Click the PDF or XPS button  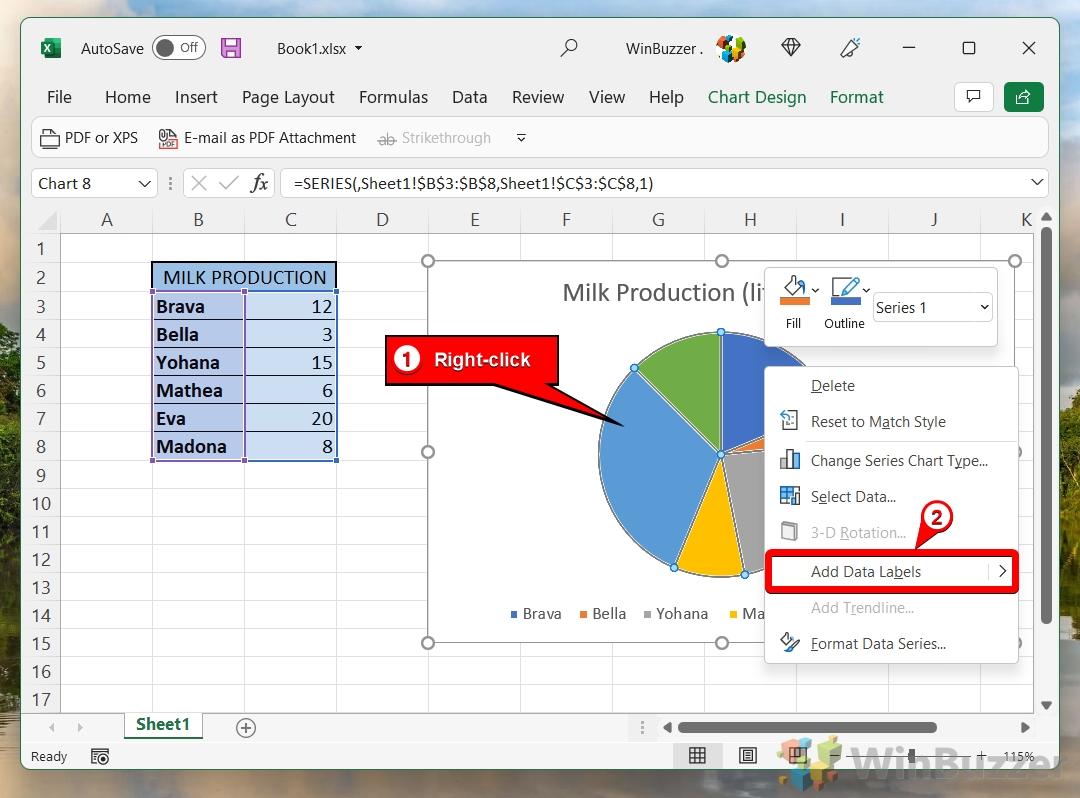[88, 138]
